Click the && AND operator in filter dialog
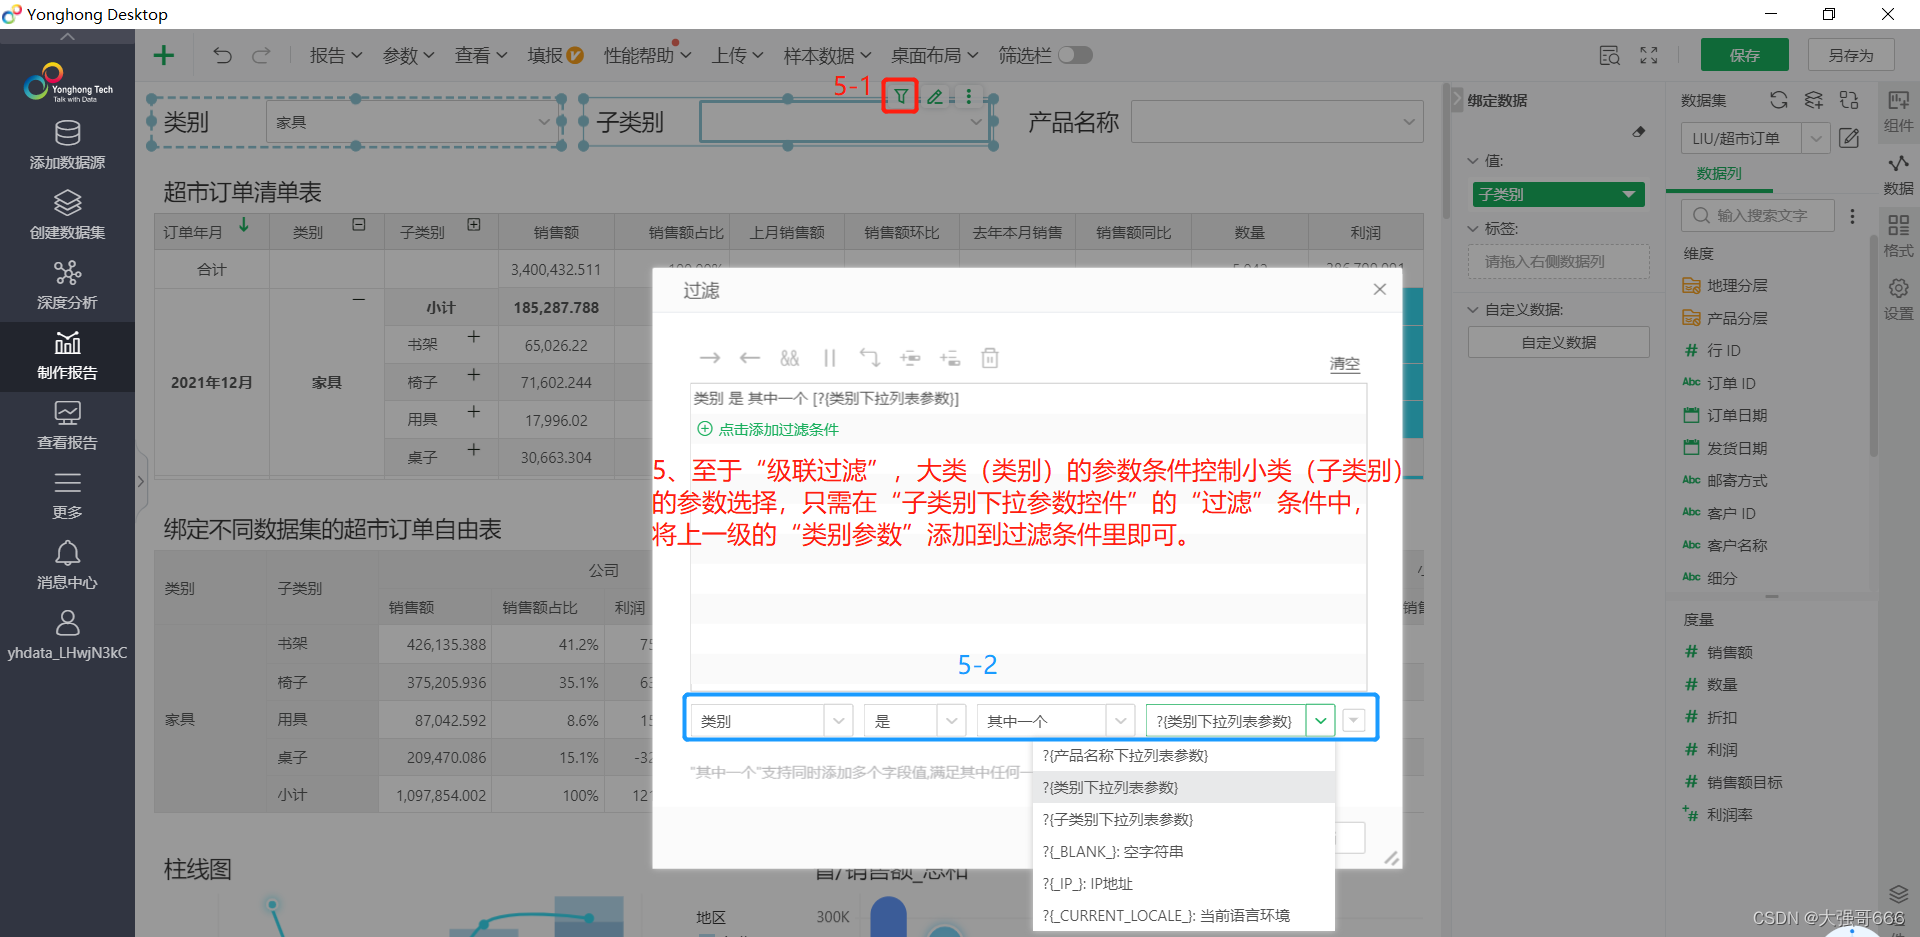Viewport: 1920px width, 937px height. pos(790,358)
